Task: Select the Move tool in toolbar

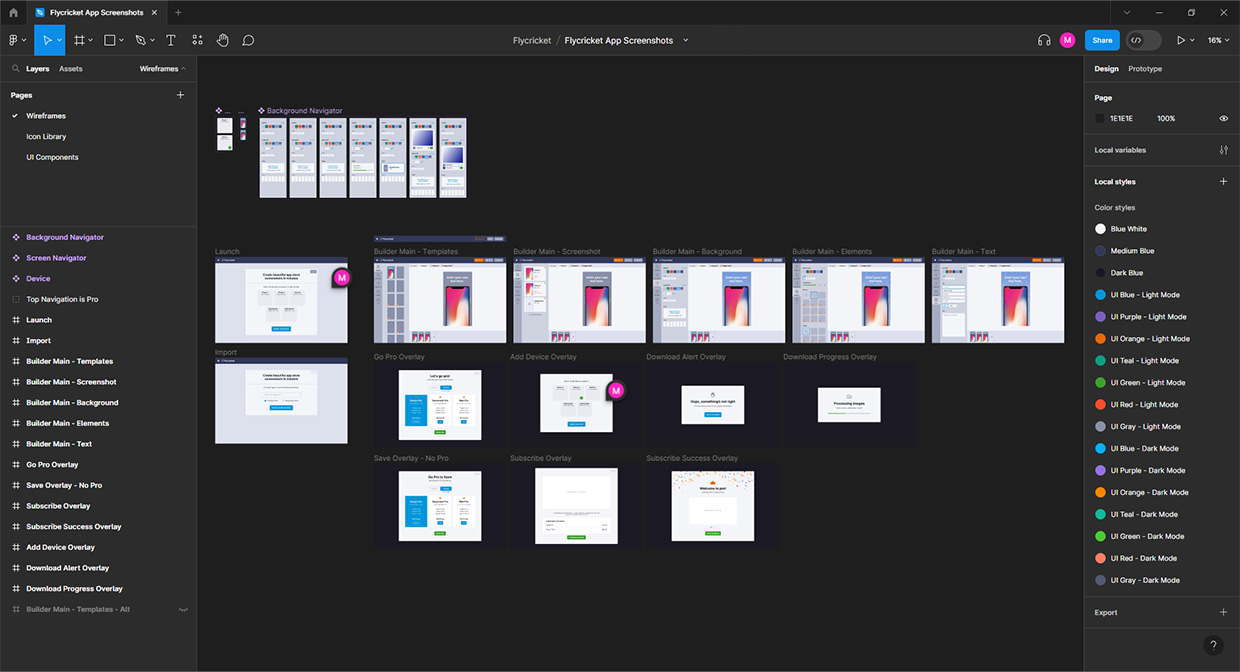Action: [x=45, y=40]
